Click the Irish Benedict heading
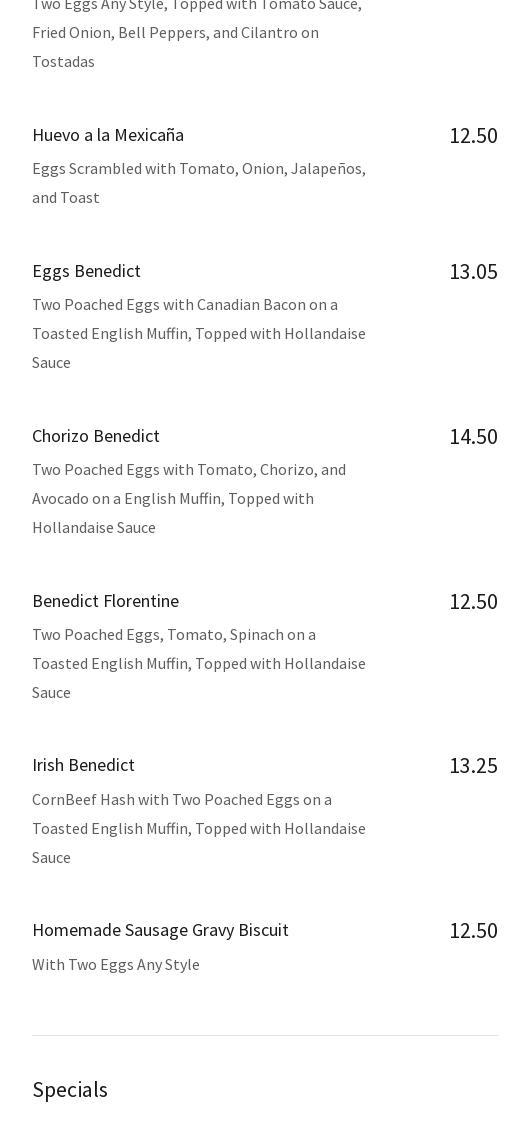530x1128 pixels. coord(83,765)
